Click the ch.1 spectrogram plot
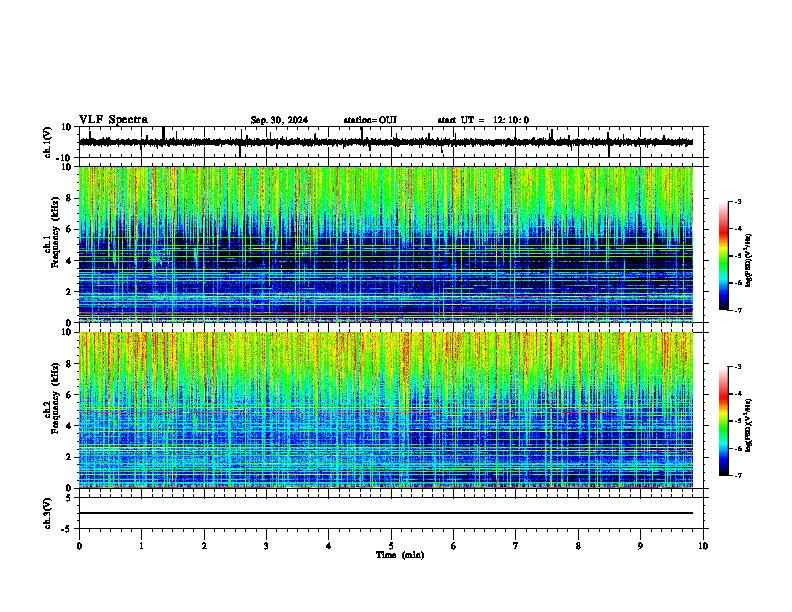This screenshot has width=792, height=612. [x=386, y=244]
